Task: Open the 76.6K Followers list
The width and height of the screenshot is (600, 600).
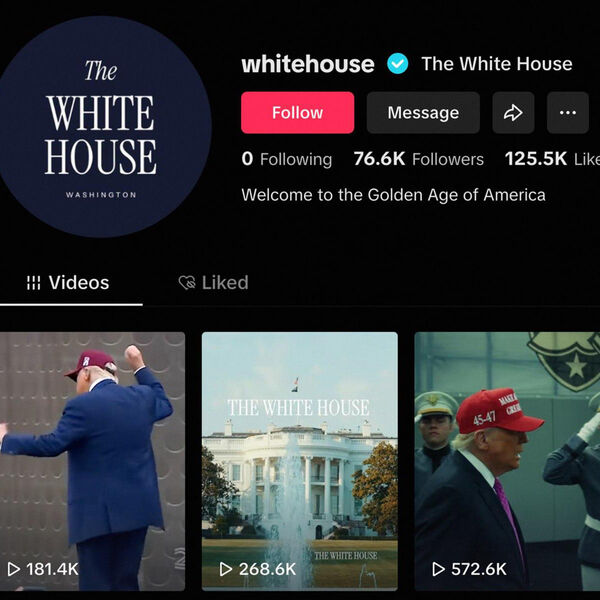Action: [419, 159]
